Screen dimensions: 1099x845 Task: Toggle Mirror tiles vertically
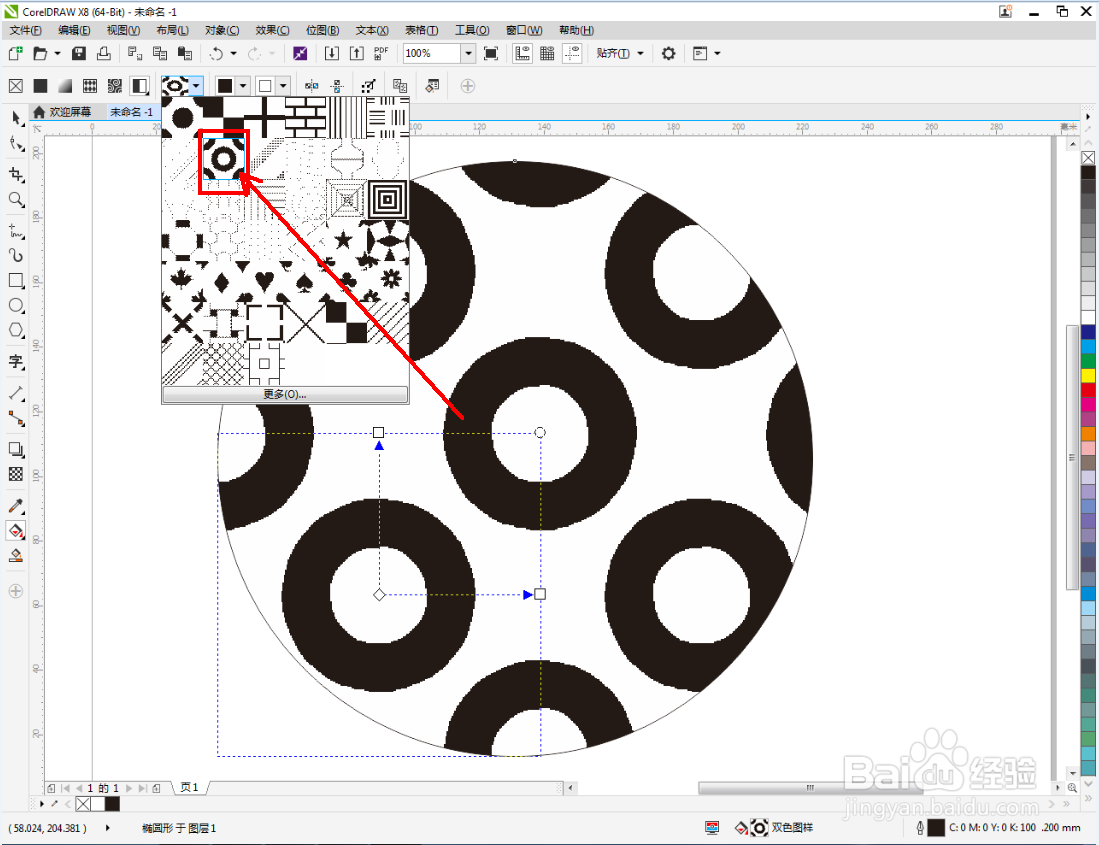pyautogui.click(x=337, y=85)
